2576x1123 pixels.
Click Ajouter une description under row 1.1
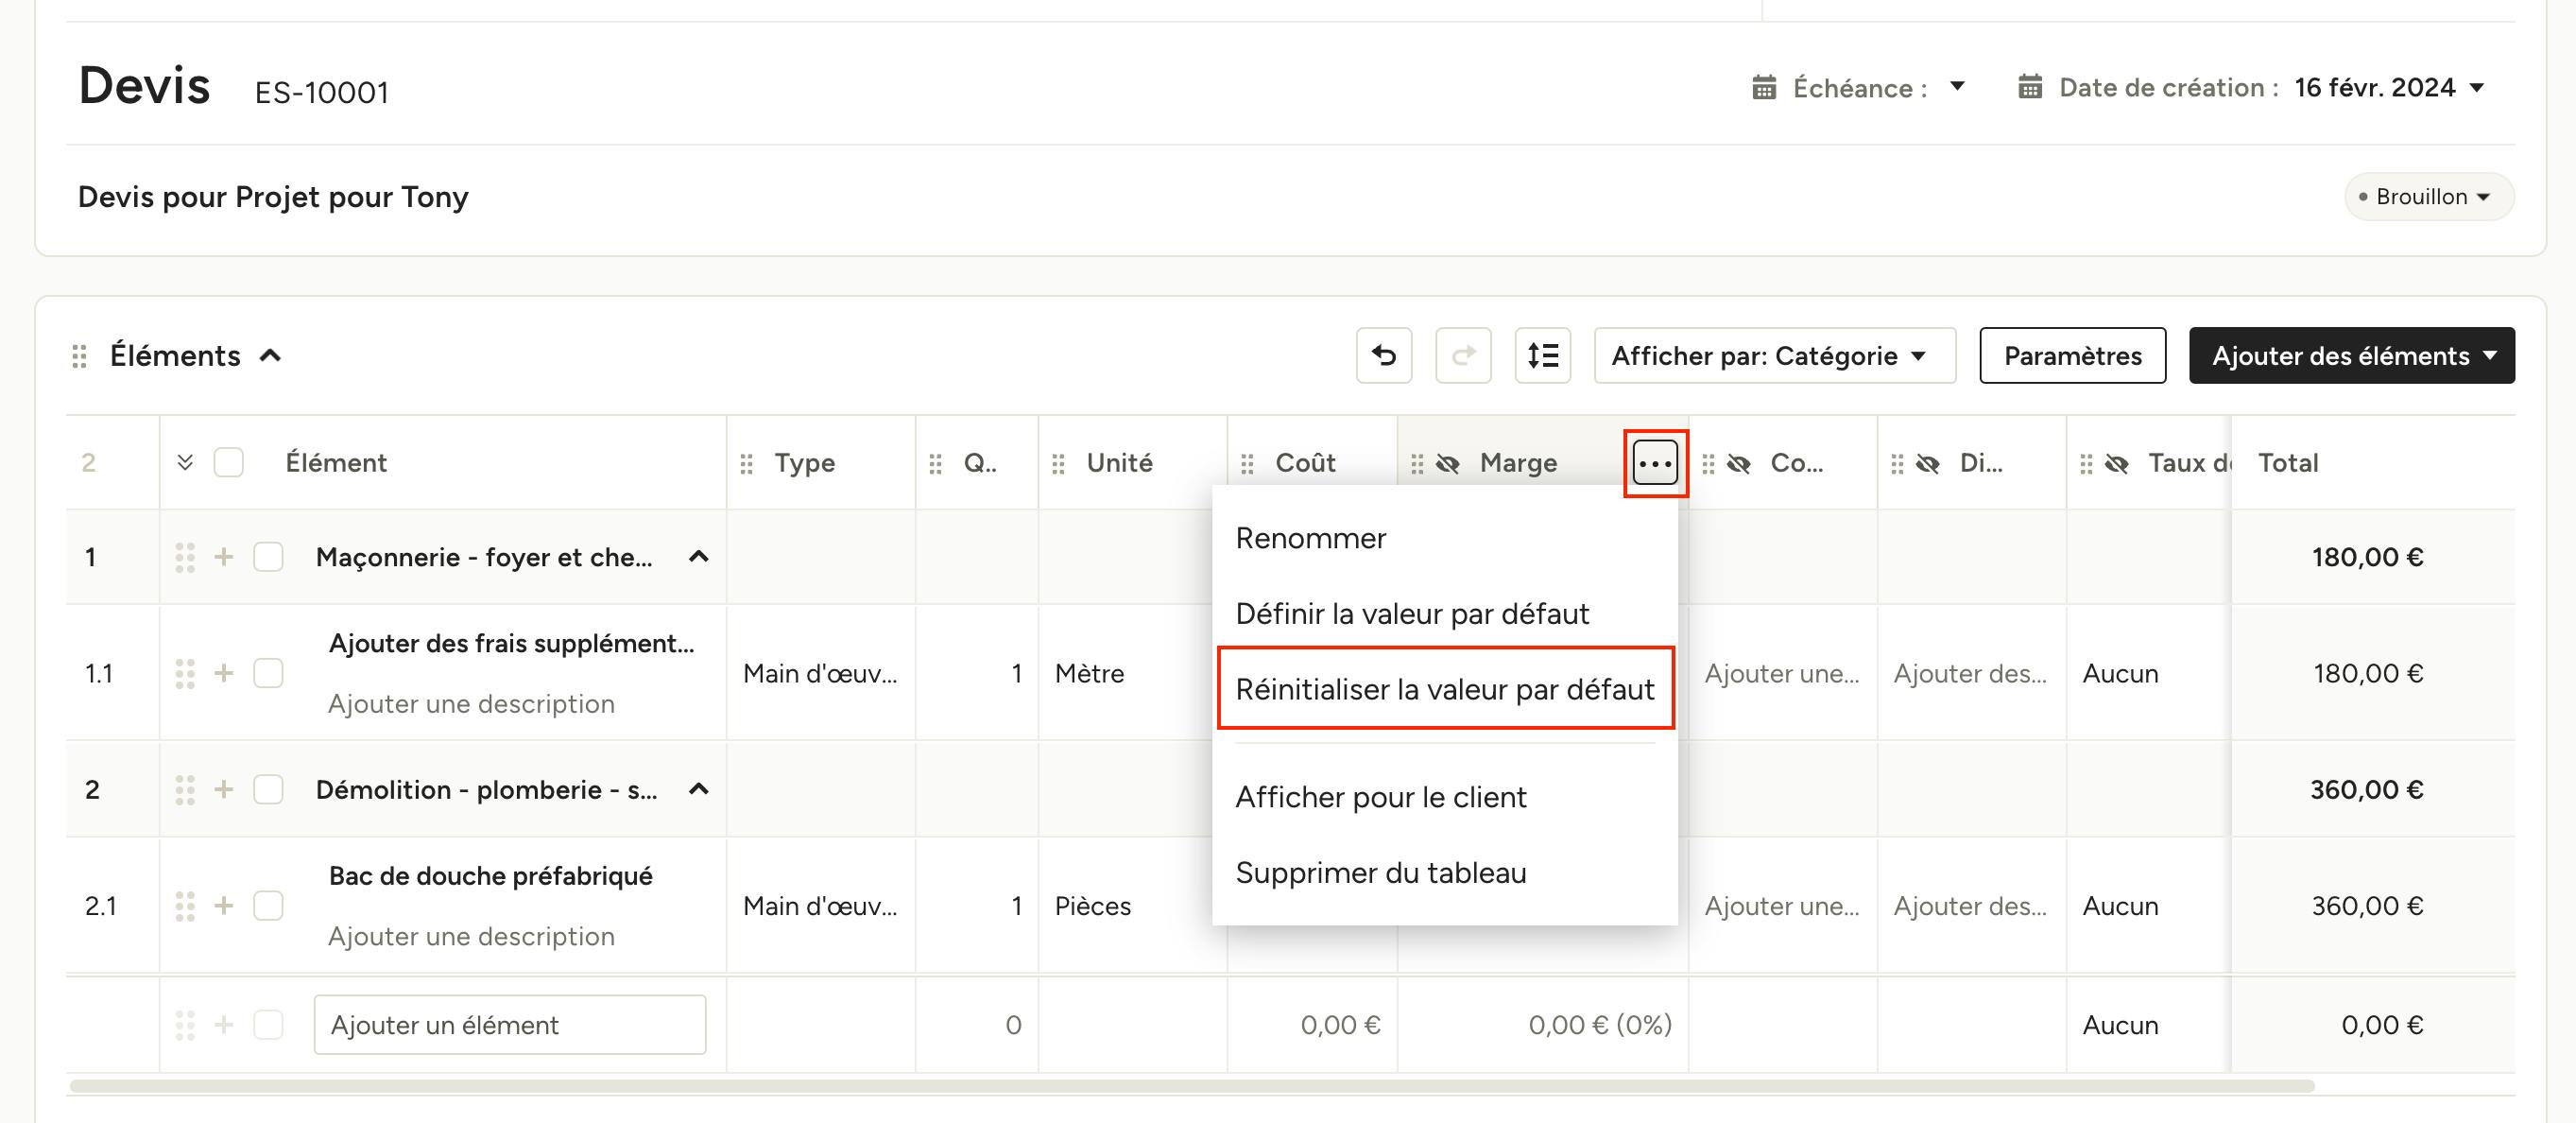click(x=471, y=704)
